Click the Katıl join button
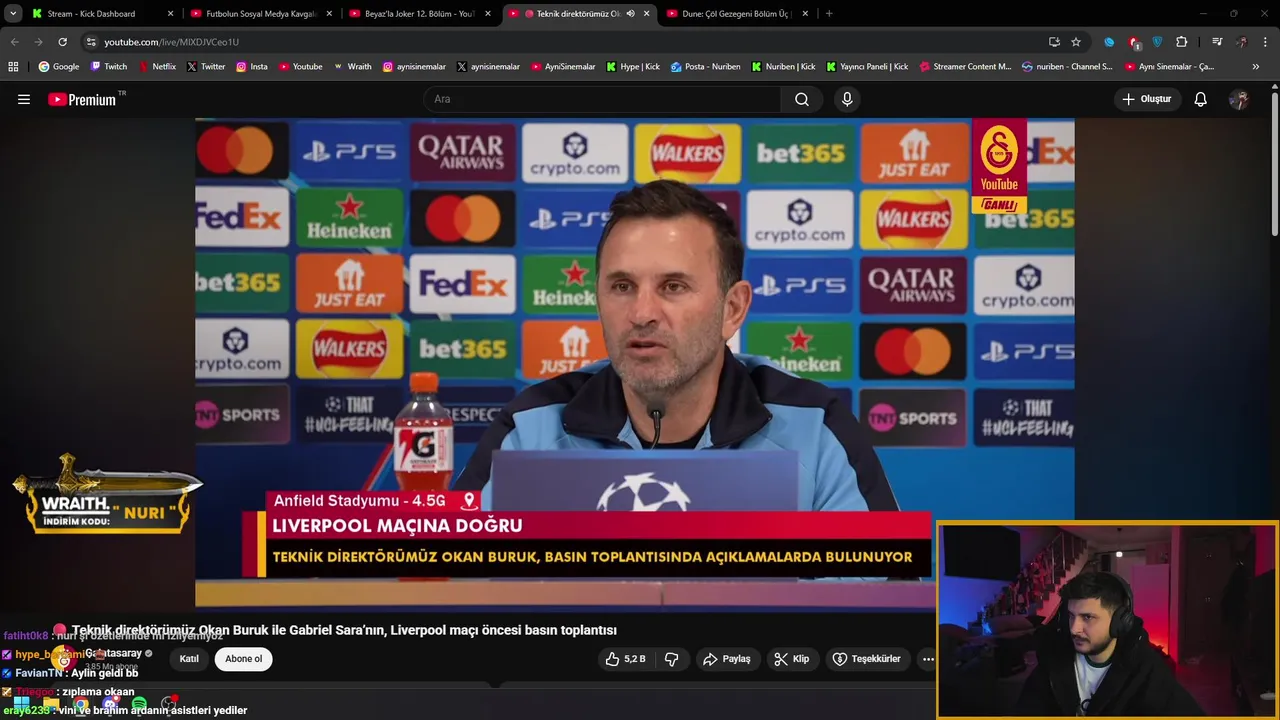1280x720 pixels. [x=189, y=659]
